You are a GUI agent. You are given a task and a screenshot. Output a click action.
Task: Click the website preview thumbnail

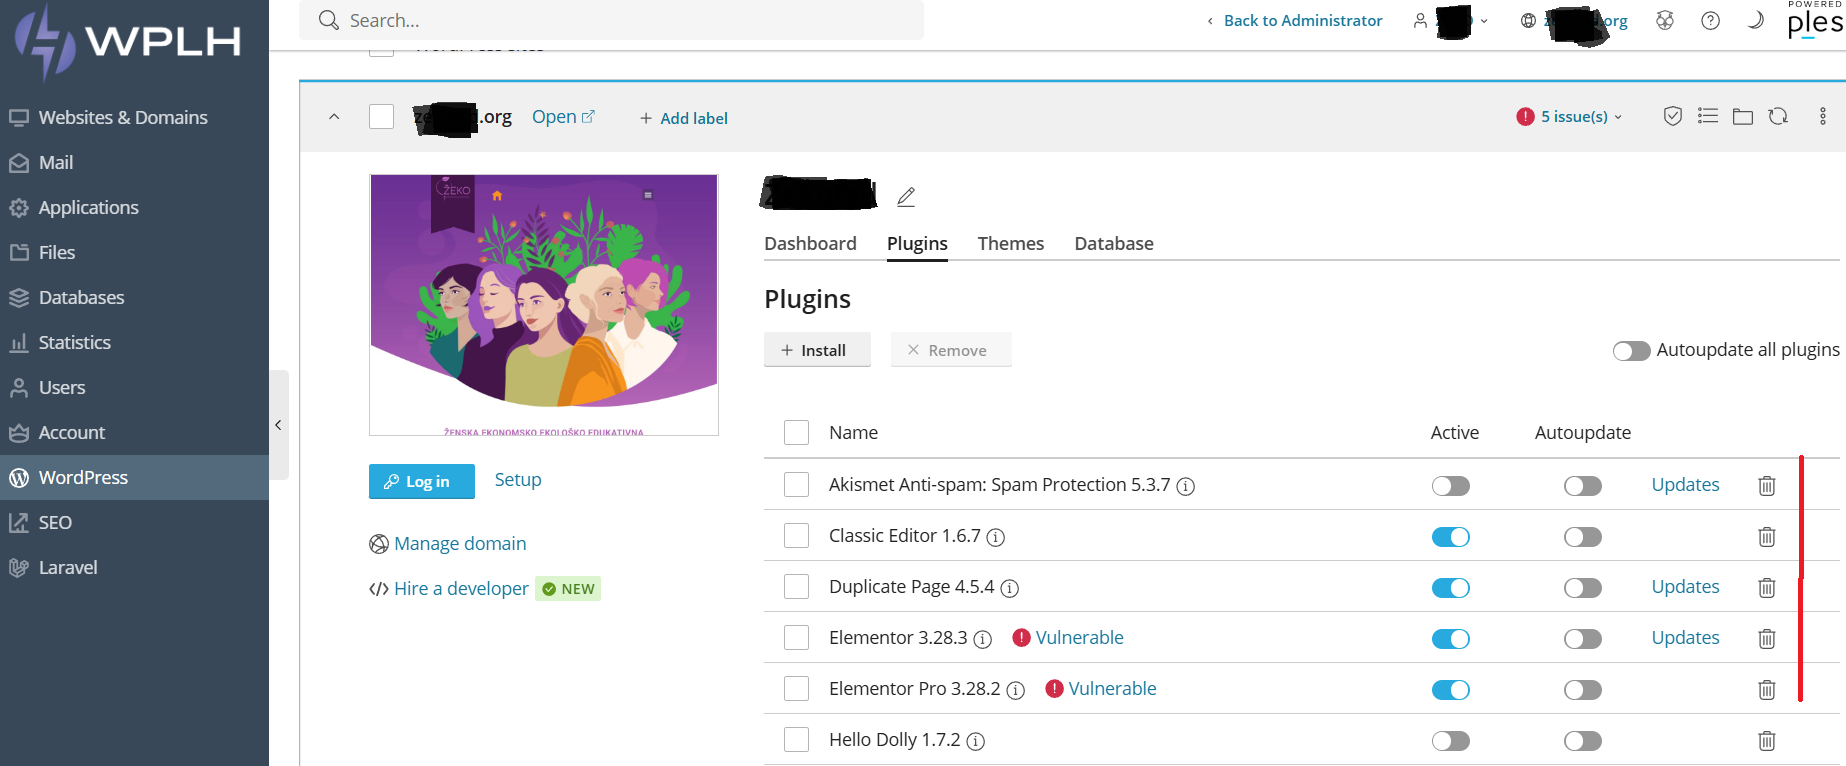(544, 305)
